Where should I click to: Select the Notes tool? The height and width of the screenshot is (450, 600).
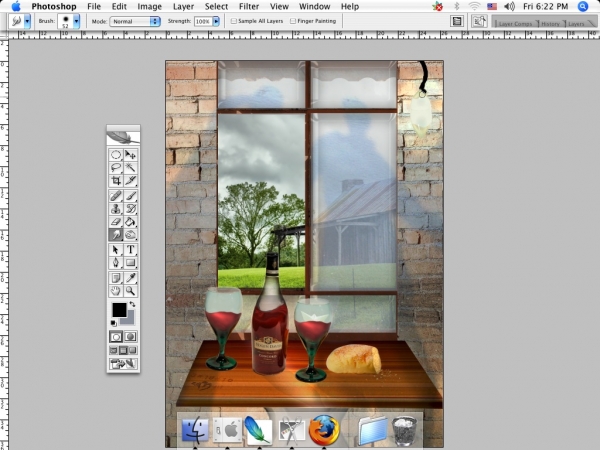[x=116, y=278]
